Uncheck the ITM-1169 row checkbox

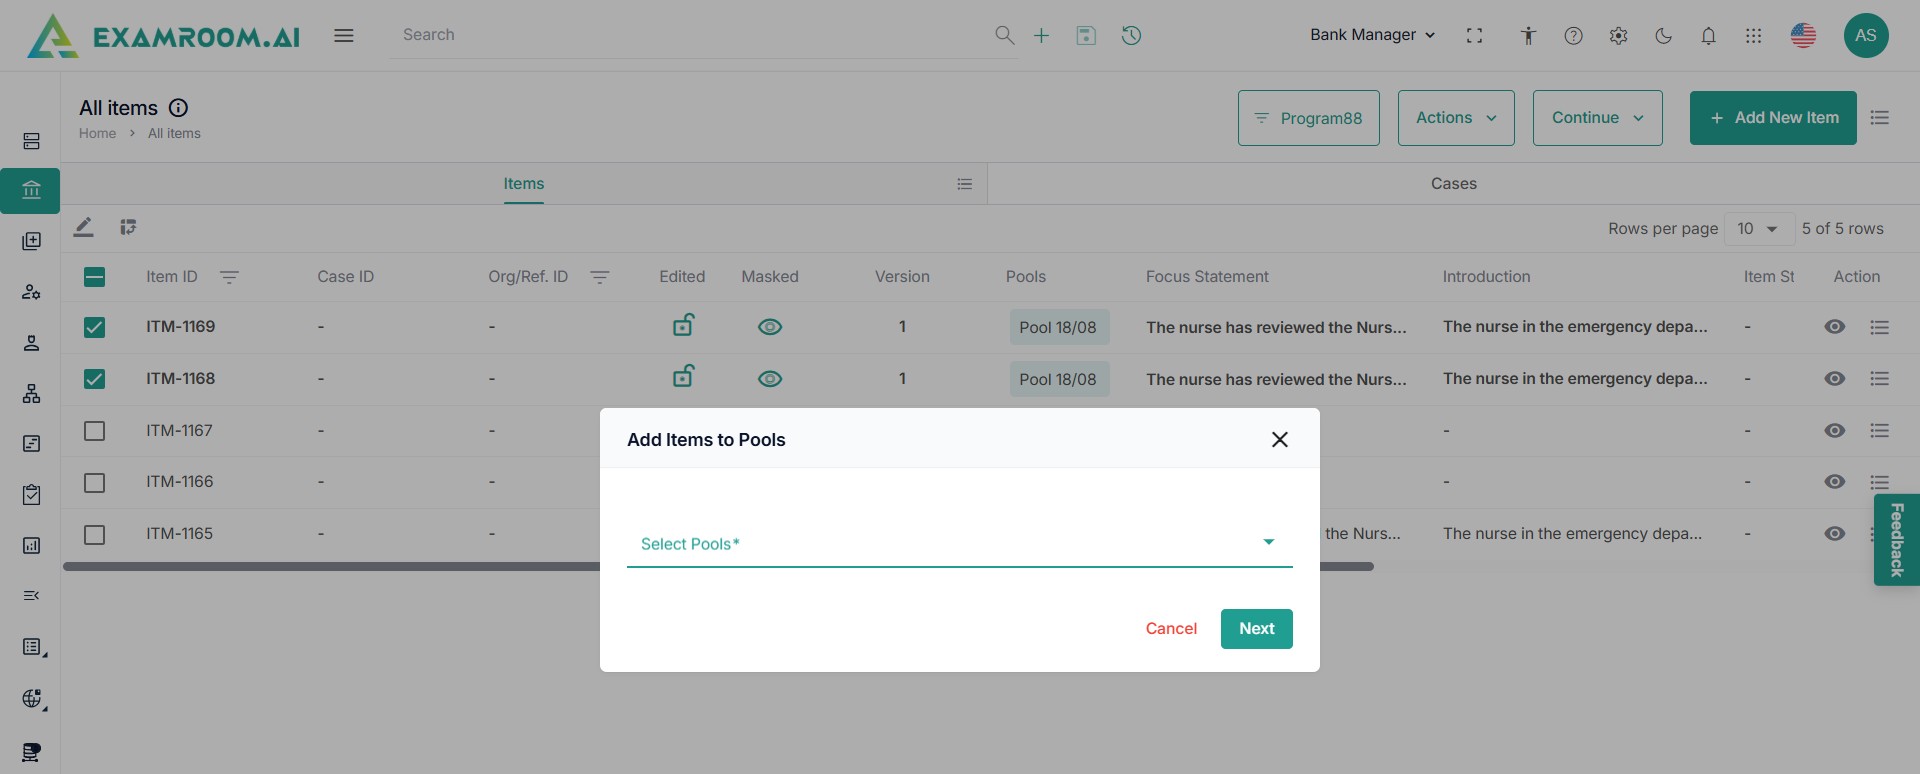click(x=95, y=327)
